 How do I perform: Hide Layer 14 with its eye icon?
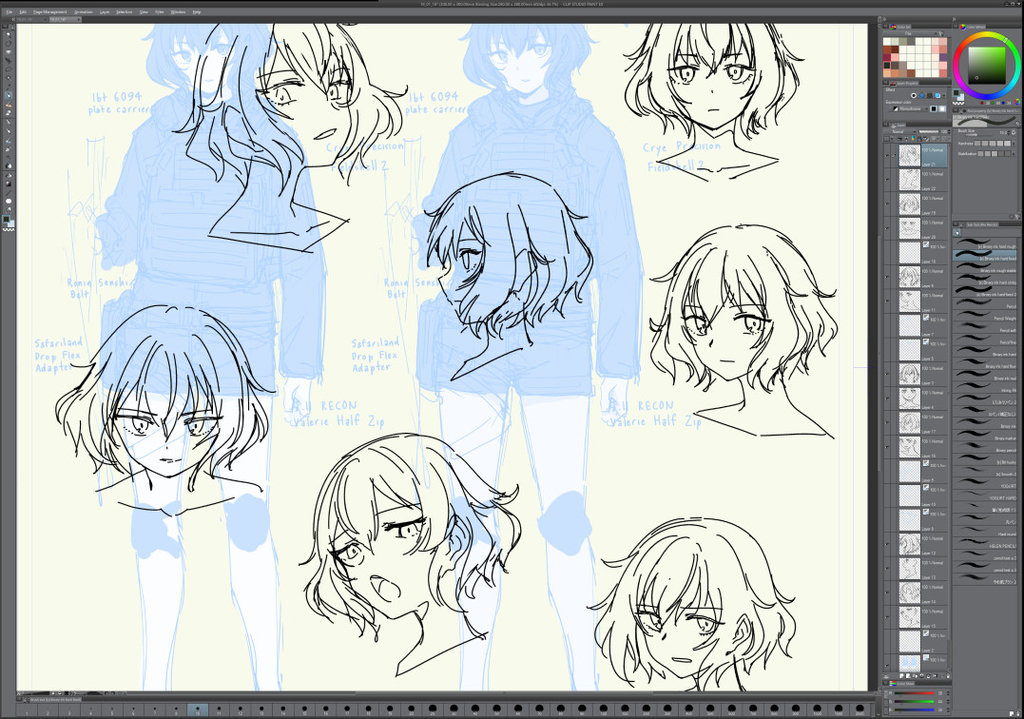[887, 593]
